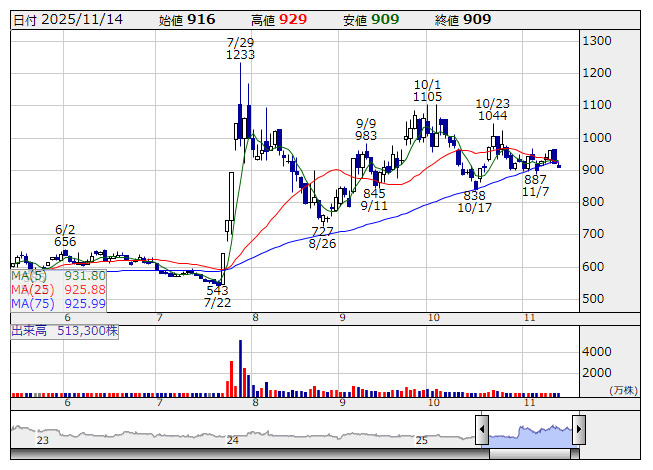Click the tallest volume bar in late July
Image resolution: width=653 pixels, height=470 pixels.
(x=240, y=367)
